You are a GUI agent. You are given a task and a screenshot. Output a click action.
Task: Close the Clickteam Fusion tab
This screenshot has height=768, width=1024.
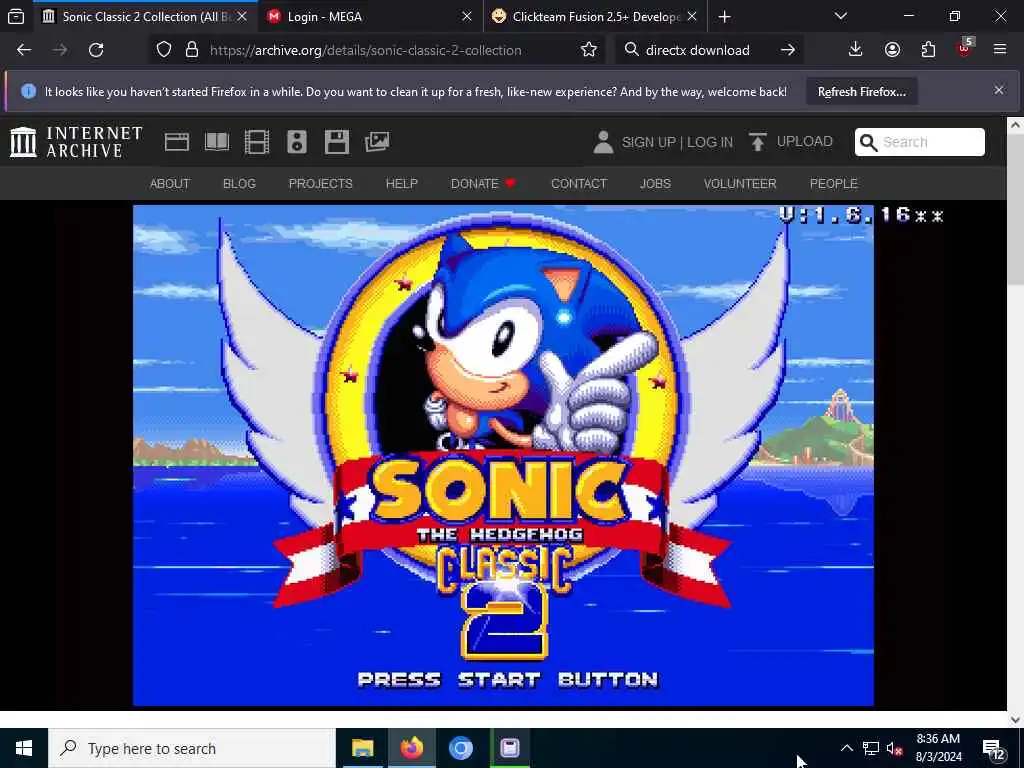pyautogui.click(x=692, y=16)
